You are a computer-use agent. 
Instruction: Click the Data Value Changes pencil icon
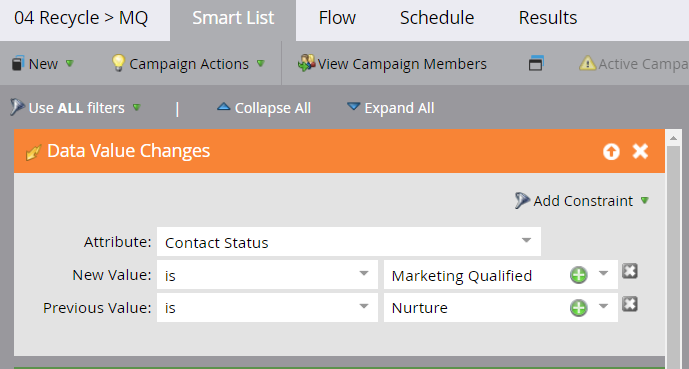click(x=33, y=152)
